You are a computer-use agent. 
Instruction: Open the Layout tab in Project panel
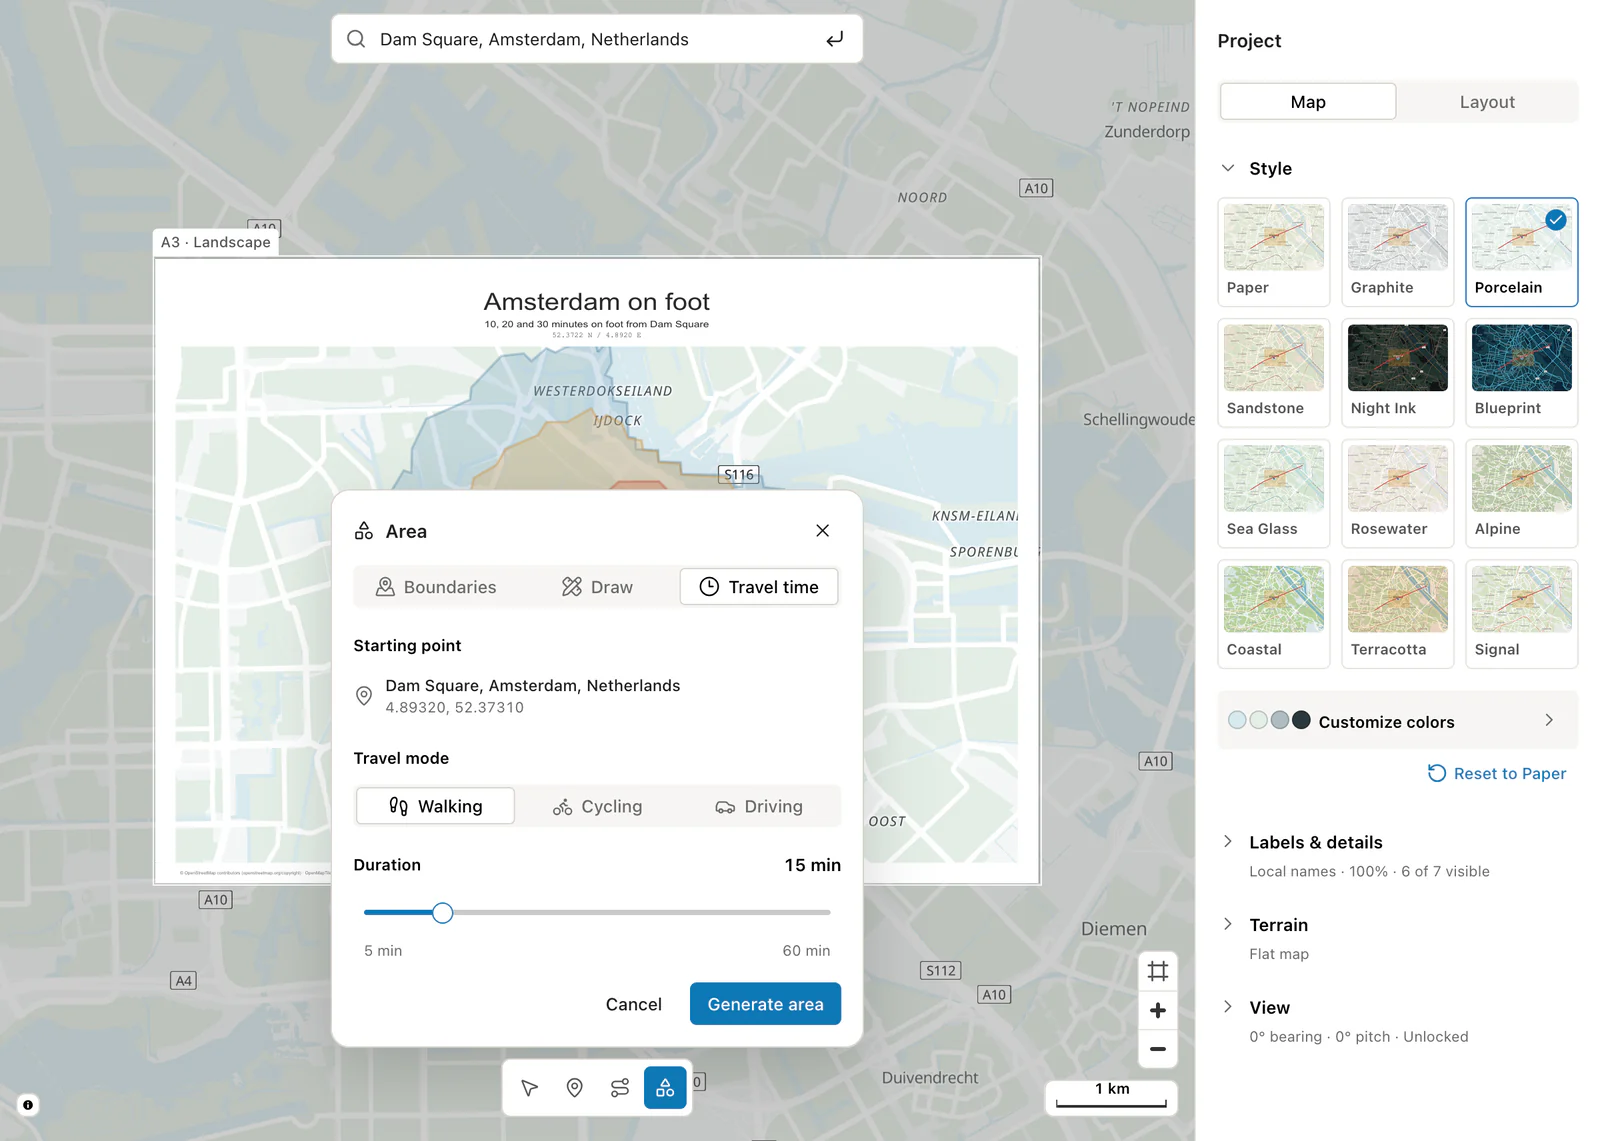[1487, 102]
